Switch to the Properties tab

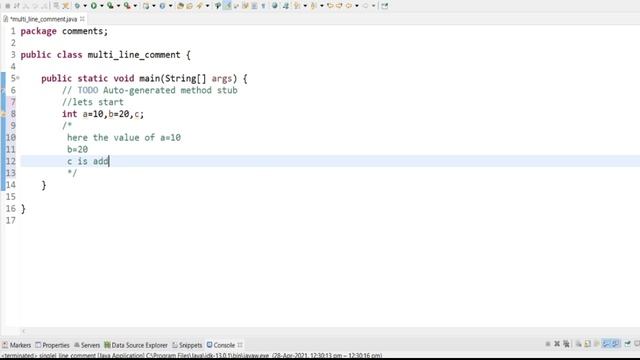click(52, 345)
